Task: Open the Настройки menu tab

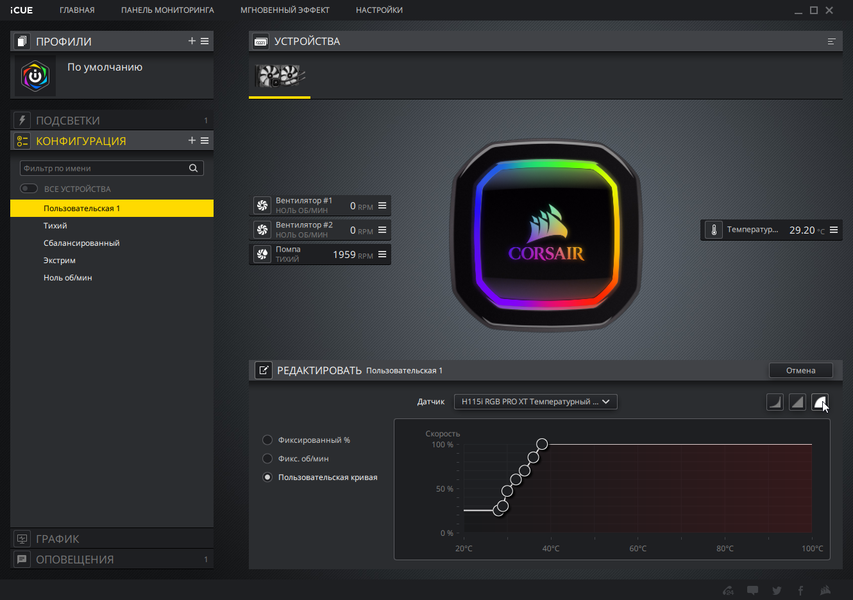Action: point(379,10)
